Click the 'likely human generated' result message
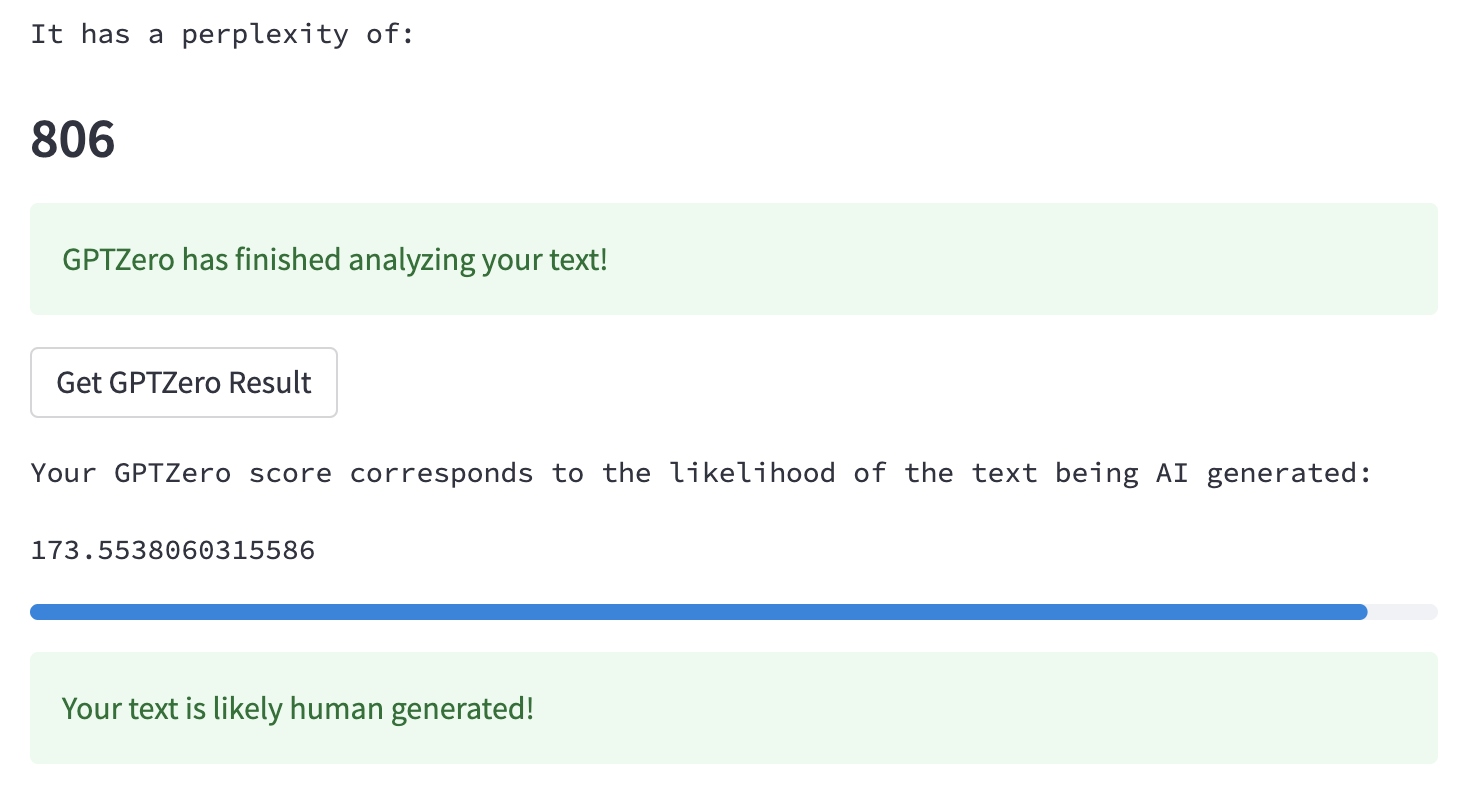The image size is (1470, 788). pyautogui.click(x=298, y=709)
